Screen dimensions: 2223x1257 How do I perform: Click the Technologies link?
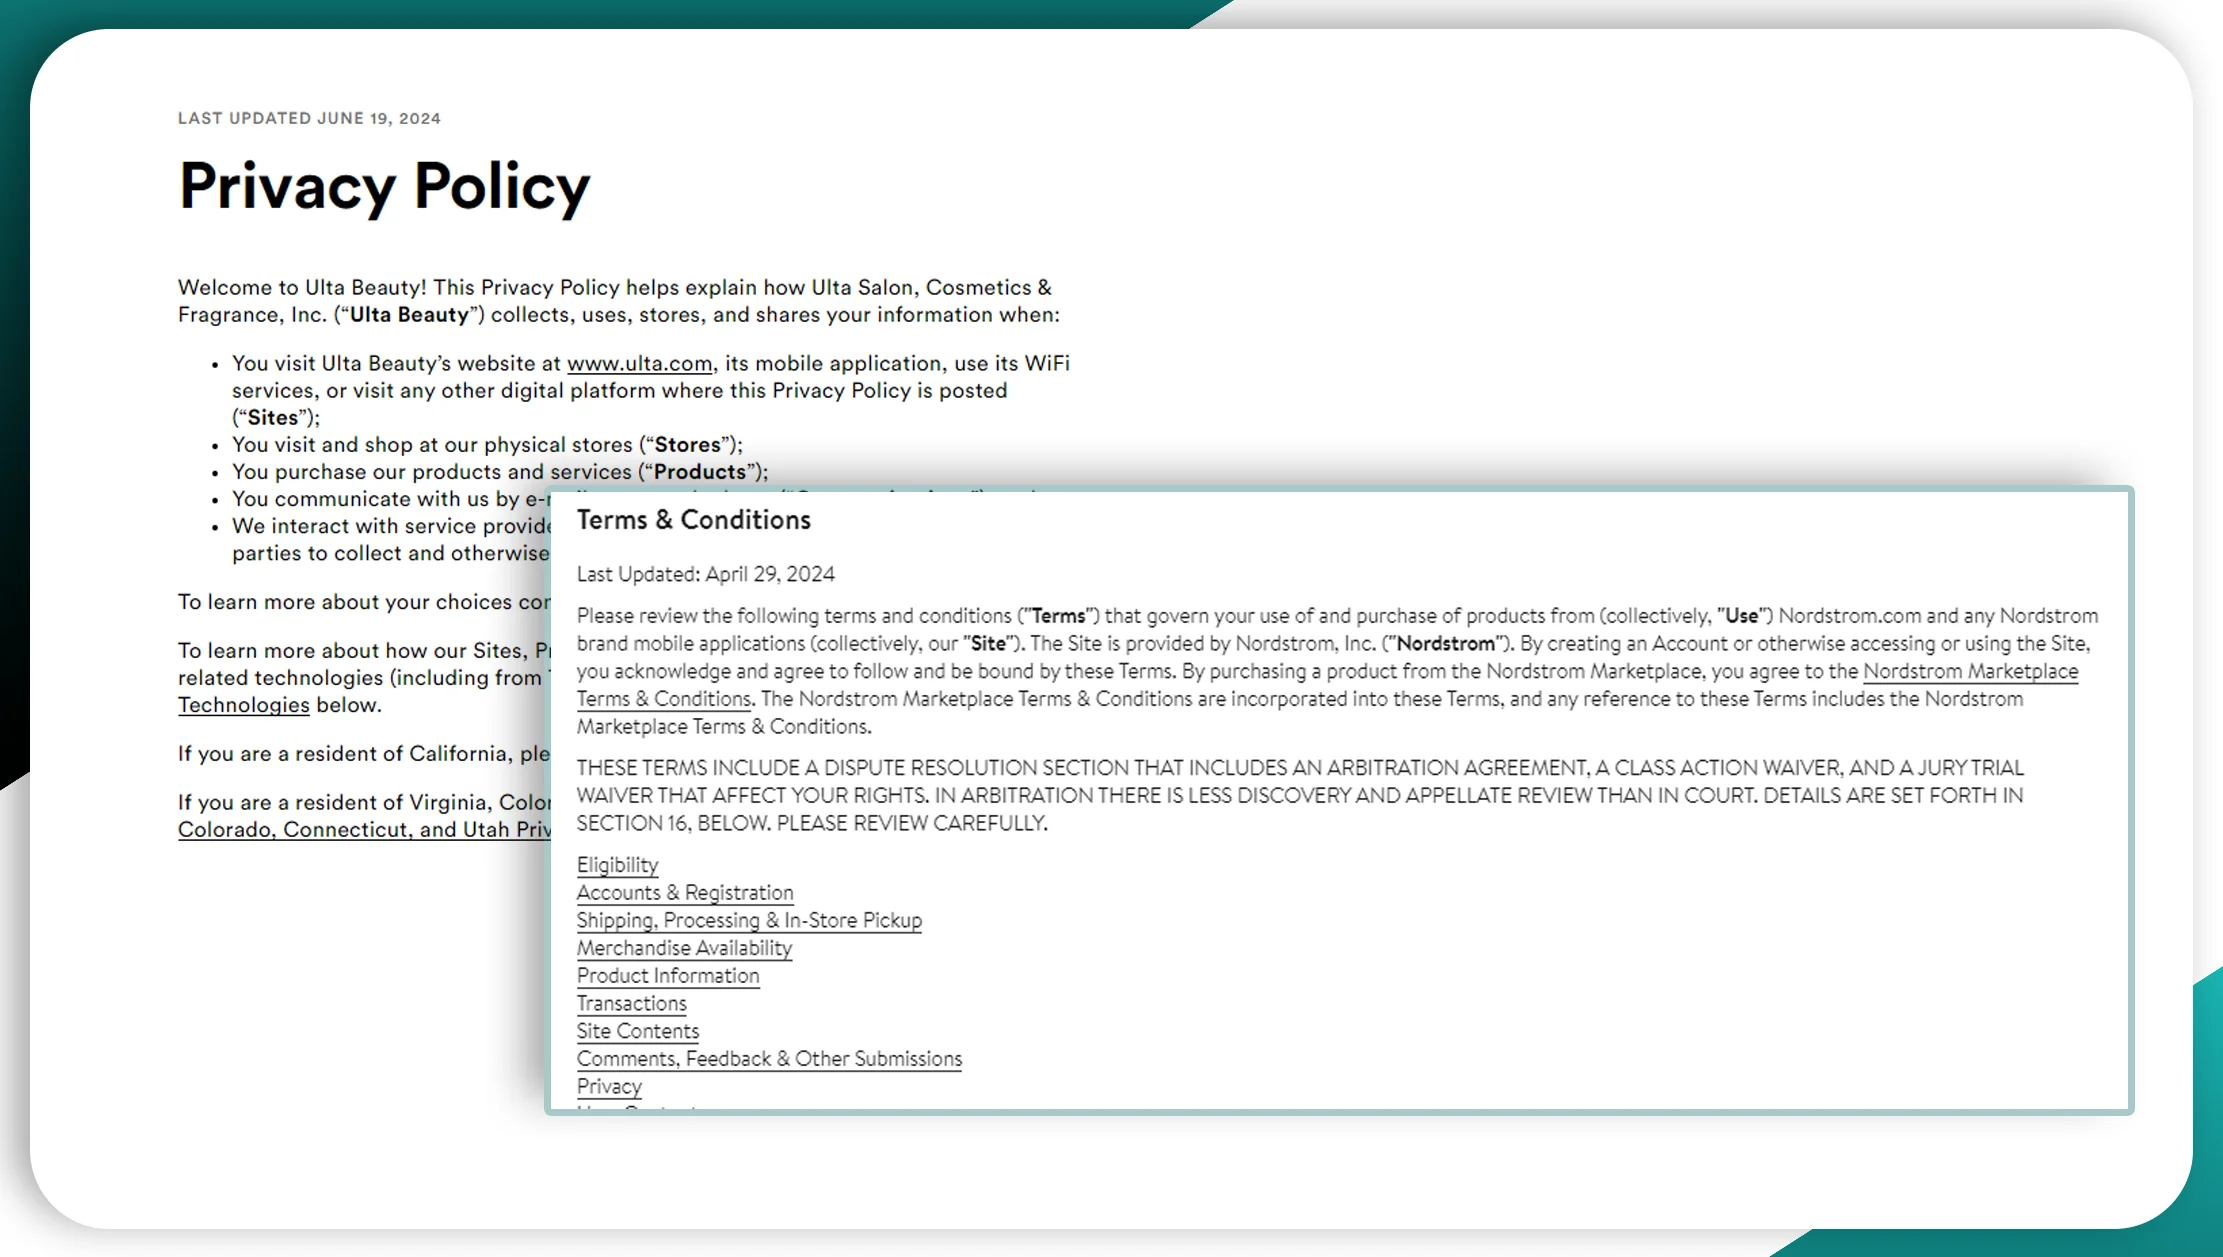point(243,705)
